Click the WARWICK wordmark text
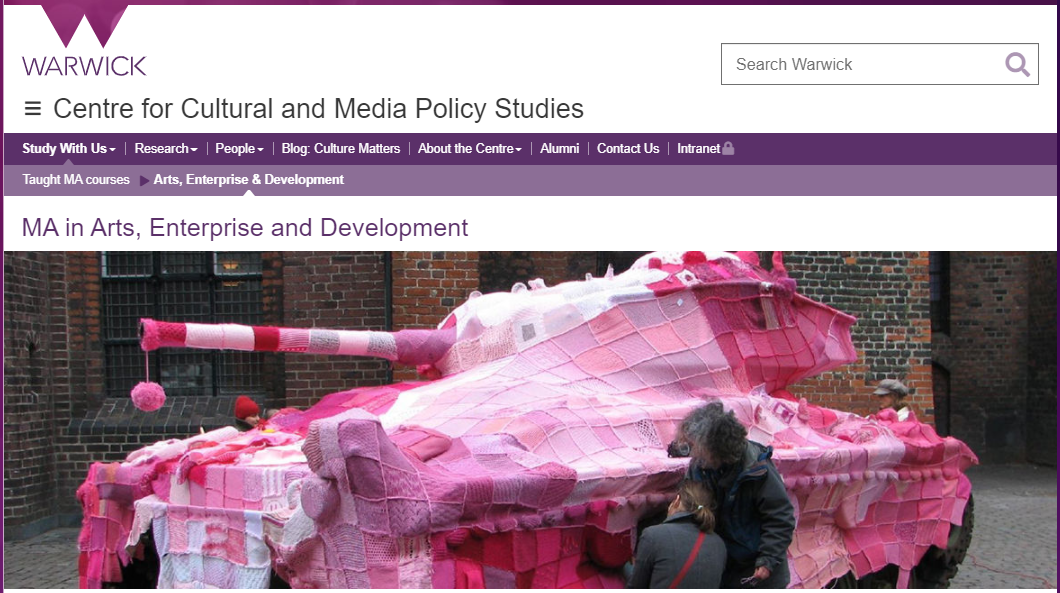The image size is (1060, 593). [x=85, y=66]
